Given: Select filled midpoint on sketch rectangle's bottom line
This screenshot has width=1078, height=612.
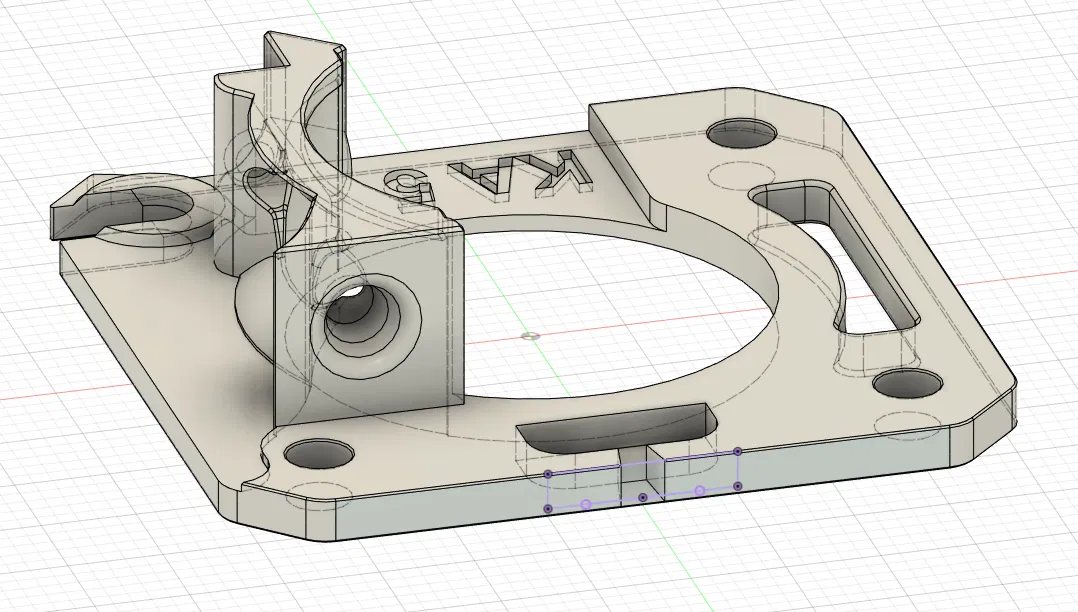Looking at the screenshot, I should (x=642, y=497).
